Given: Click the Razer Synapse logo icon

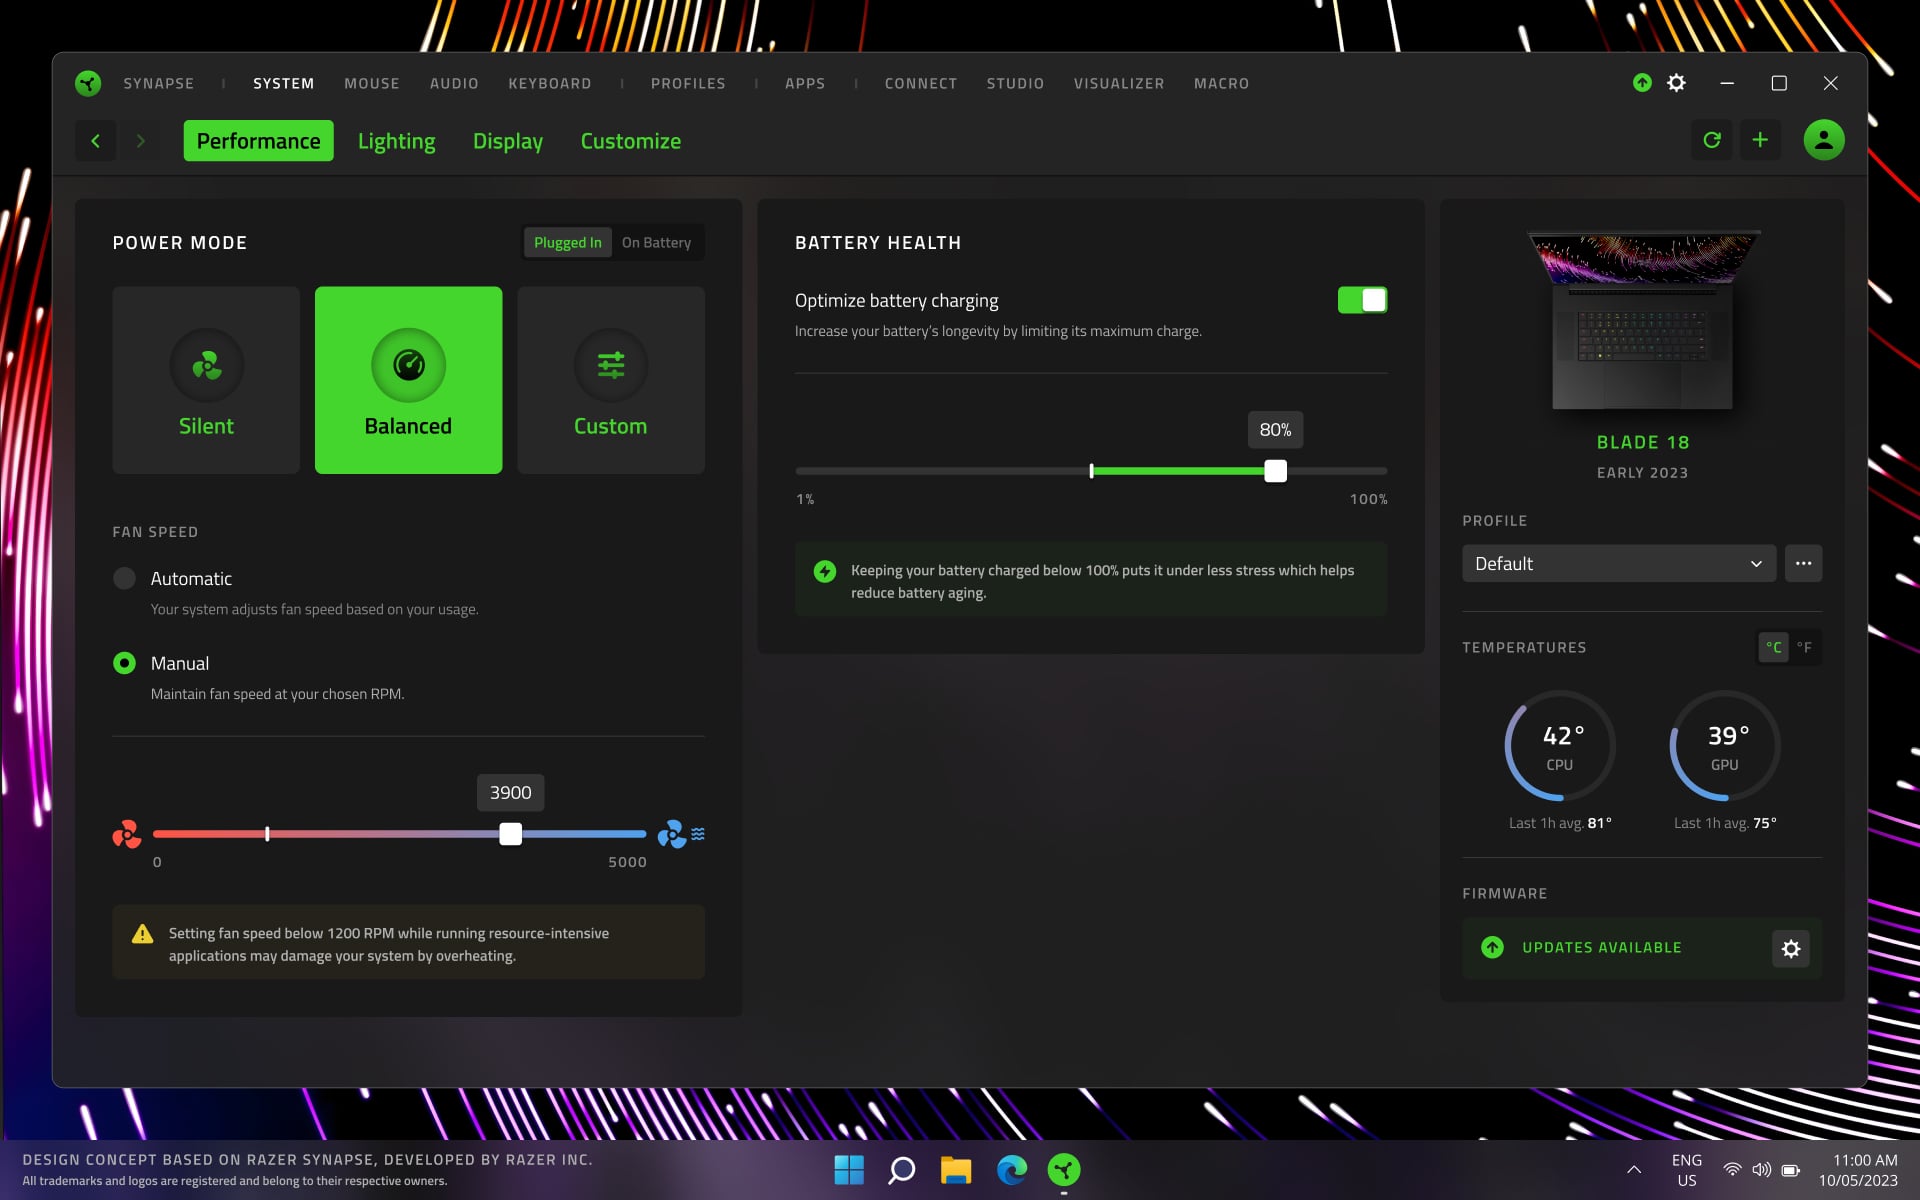Looking at the screenshot, I should 88,83.
